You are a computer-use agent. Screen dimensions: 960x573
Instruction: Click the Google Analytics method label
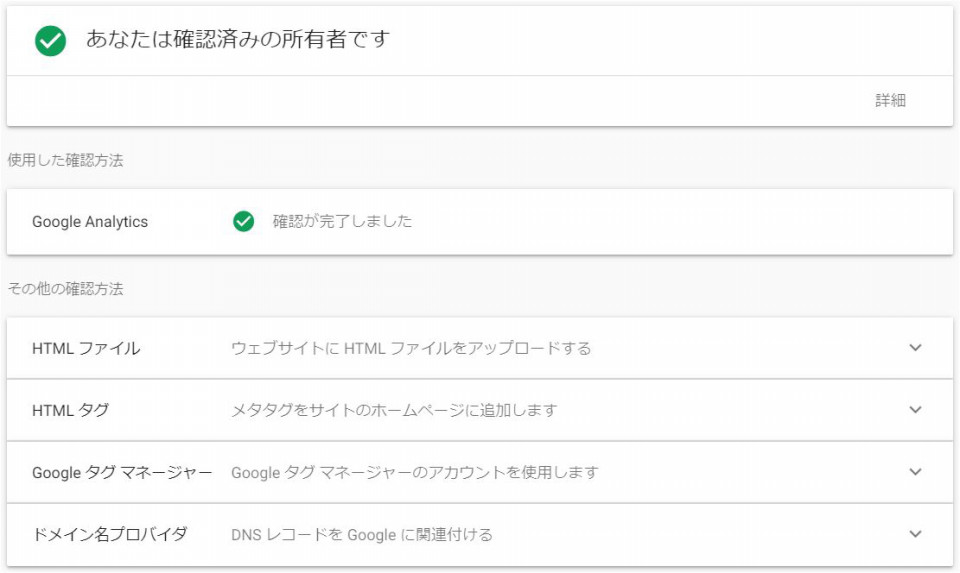click(x=90, y=222)
